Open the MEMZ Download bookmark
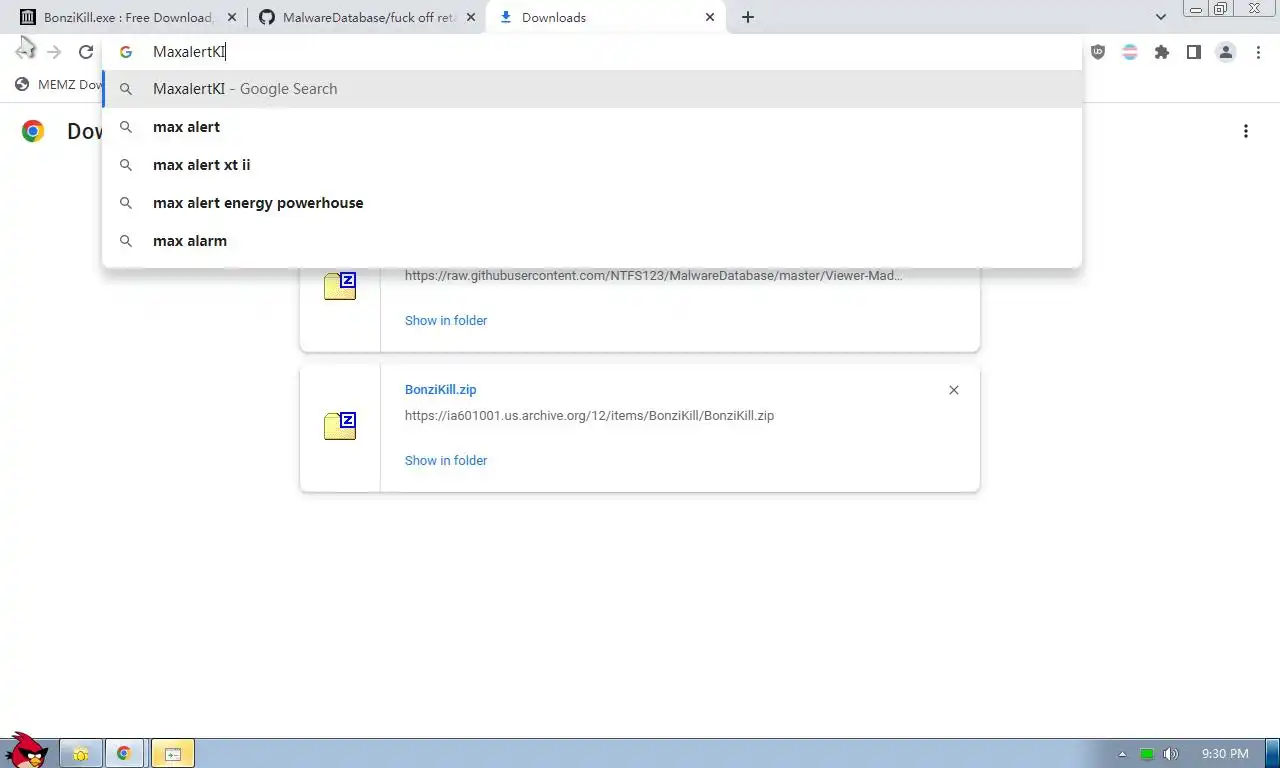 coord(59,85)
